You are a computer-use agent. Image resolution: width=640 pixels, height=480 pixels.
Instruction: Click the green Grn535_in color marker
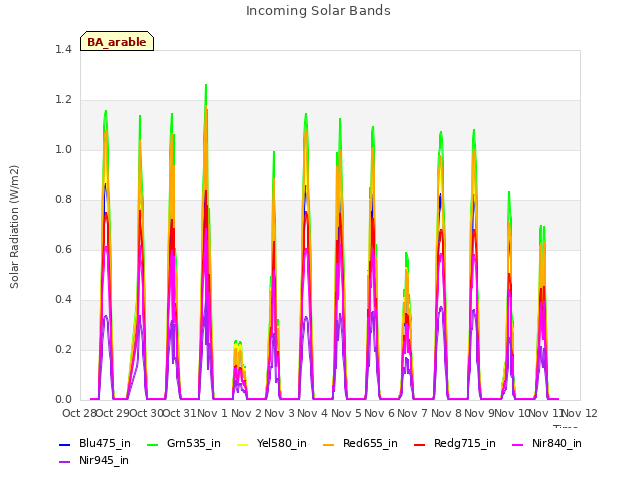tap(152, 444)
